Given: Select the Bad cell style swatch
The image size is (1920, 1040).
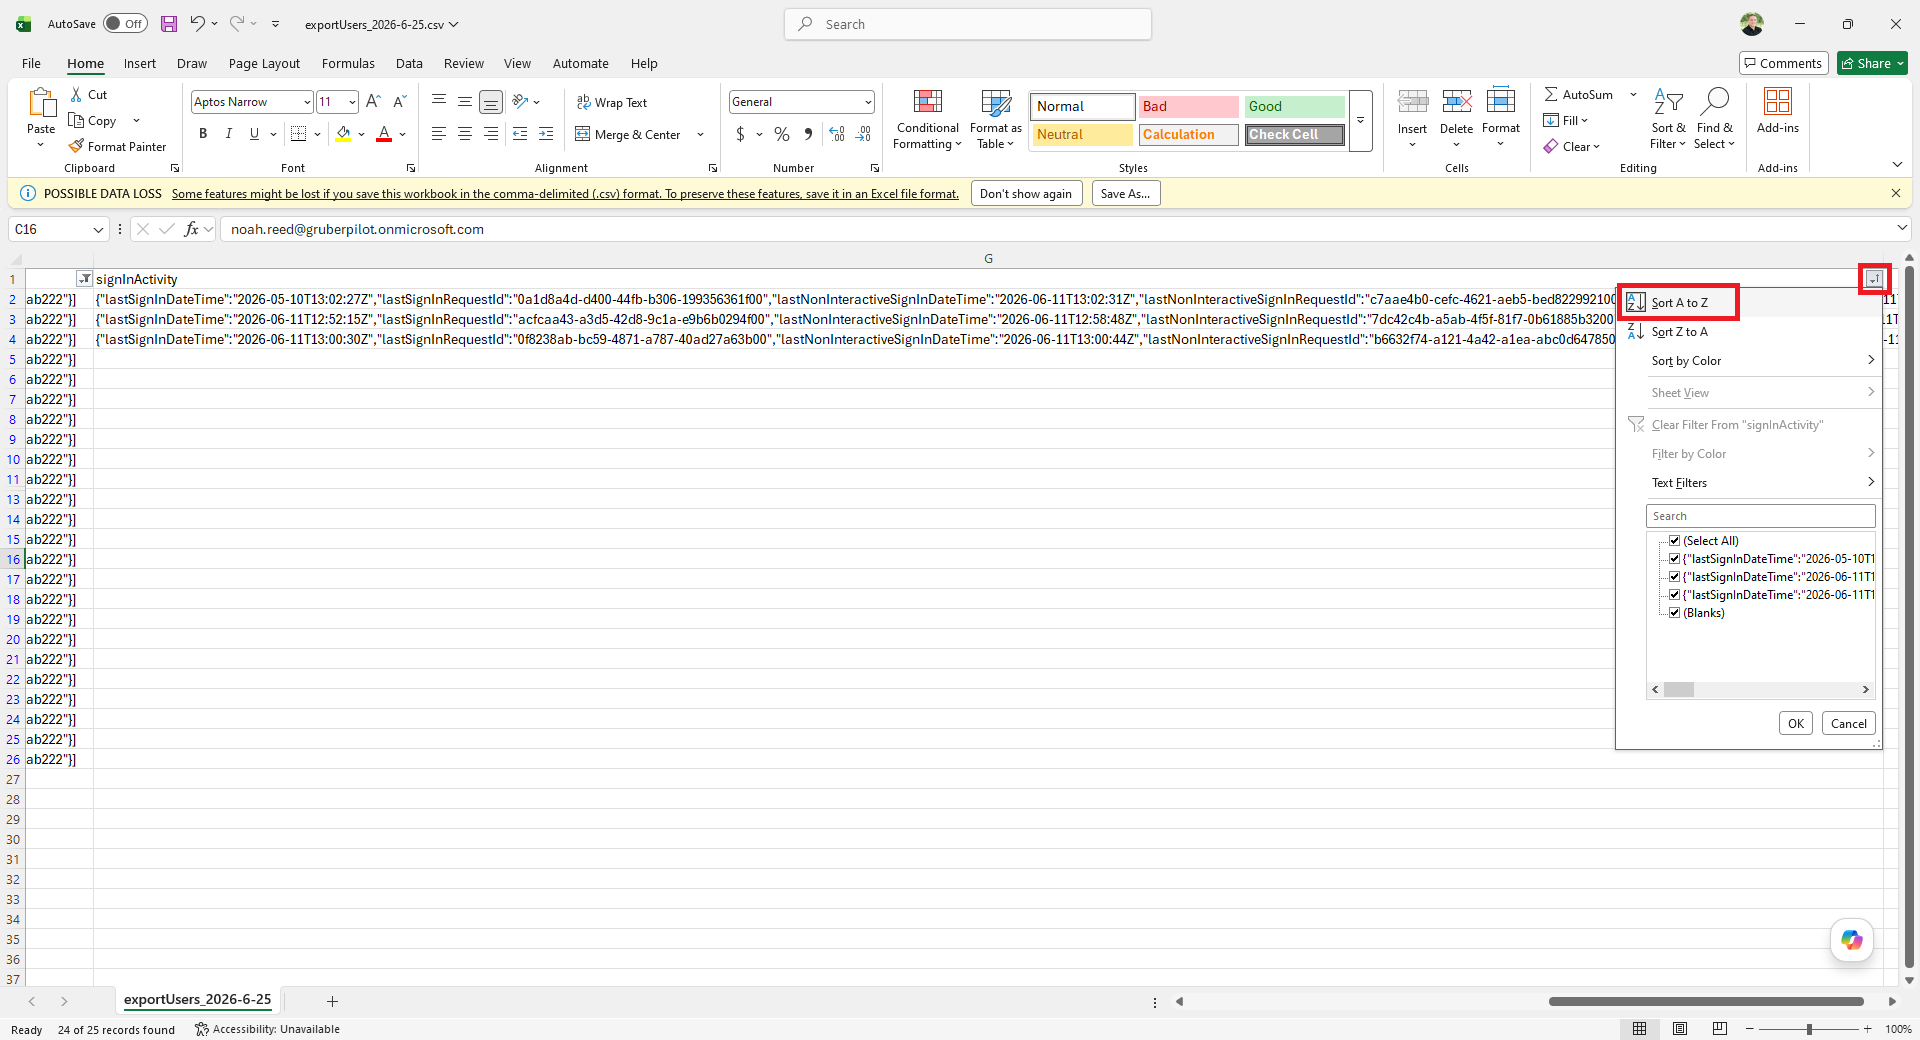Looking at the screenshot, I should tap(1188, 106).
